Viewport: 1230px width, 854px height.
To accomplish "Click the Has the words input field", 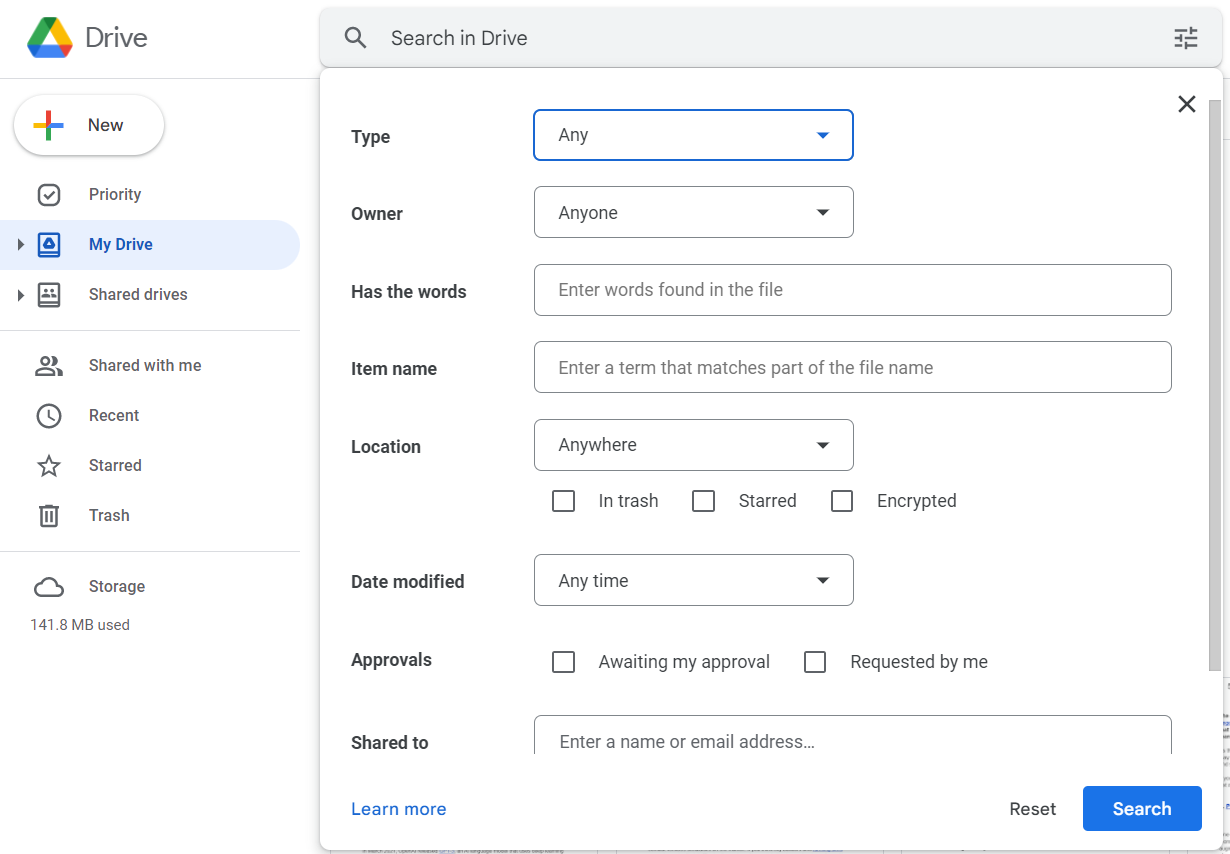I will pos(852,290).
